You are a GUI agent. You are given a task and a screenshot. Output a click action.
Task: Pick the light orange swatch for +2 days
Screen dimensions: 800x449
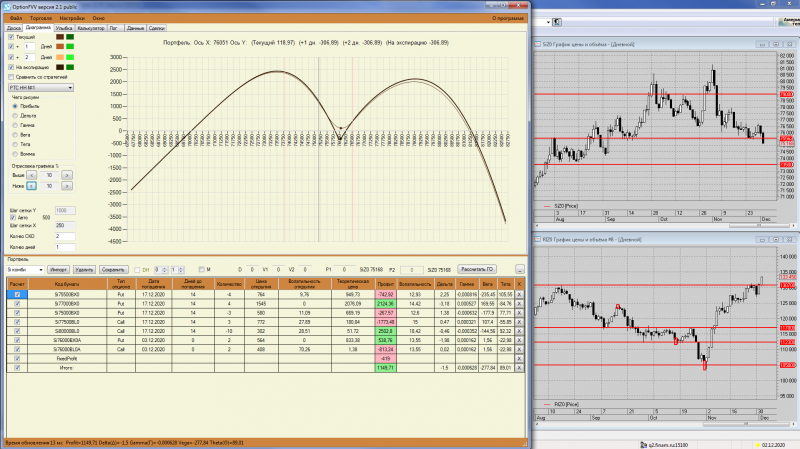[60, 57]
